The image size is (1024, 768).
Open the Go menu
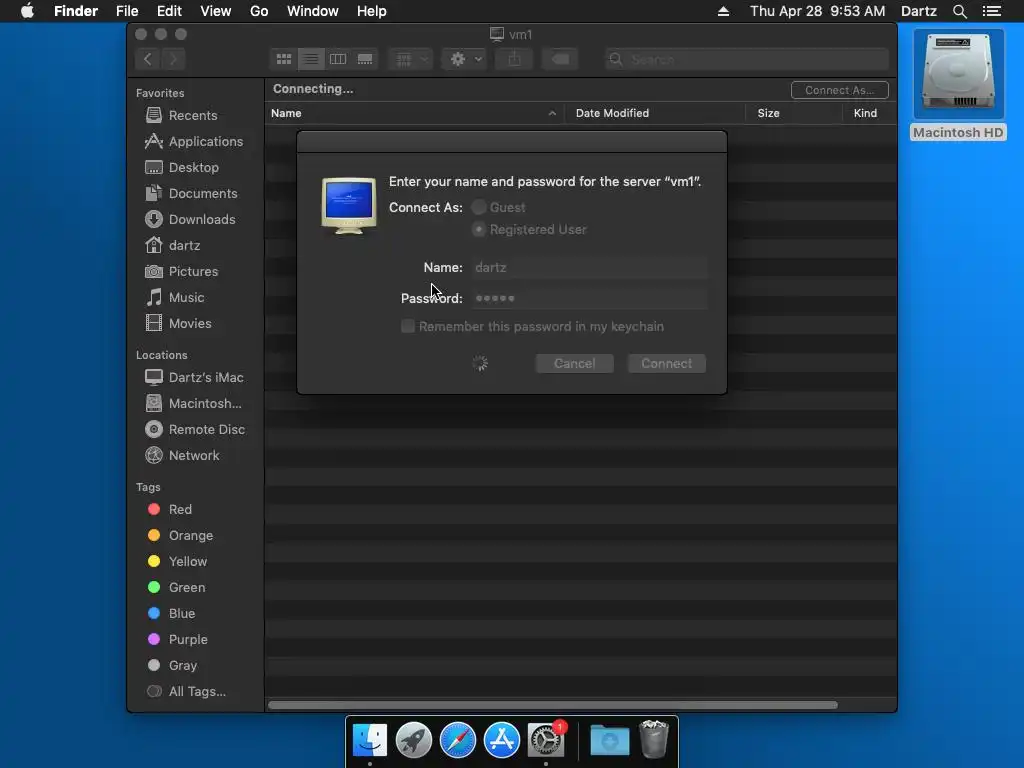(x=259, y=11)
